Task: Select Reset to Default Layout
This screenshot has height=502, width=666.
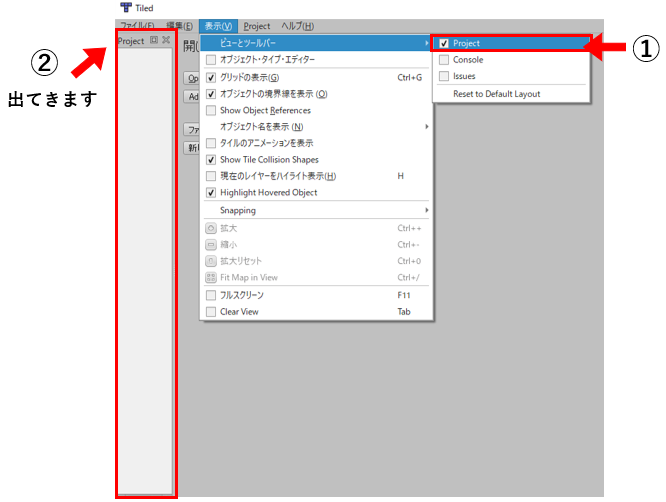Action: 497,94
